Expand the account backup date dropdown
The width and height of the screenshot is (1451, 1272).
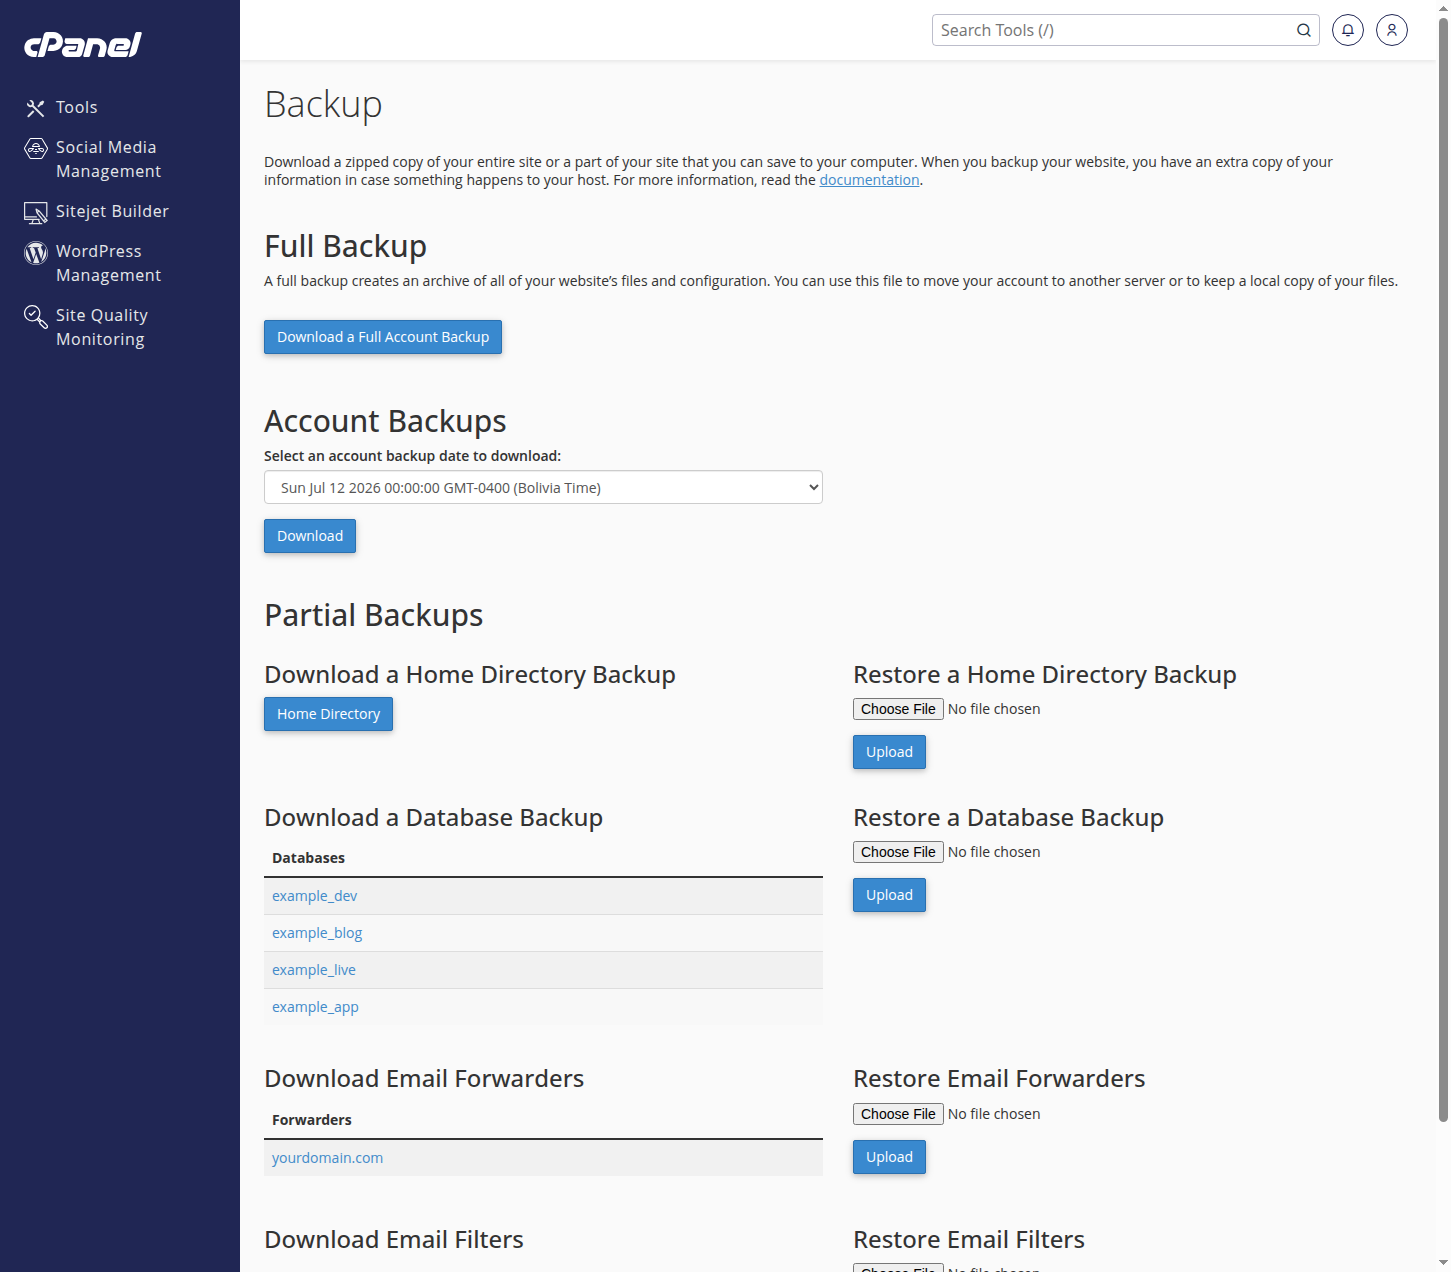543,487
